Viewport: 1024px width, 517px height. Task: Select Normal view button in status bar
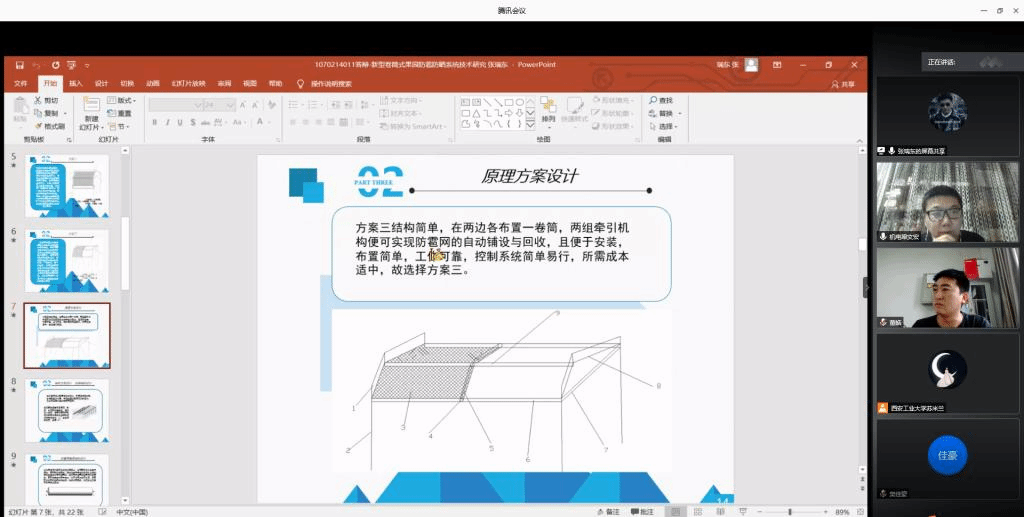point(677,511)
